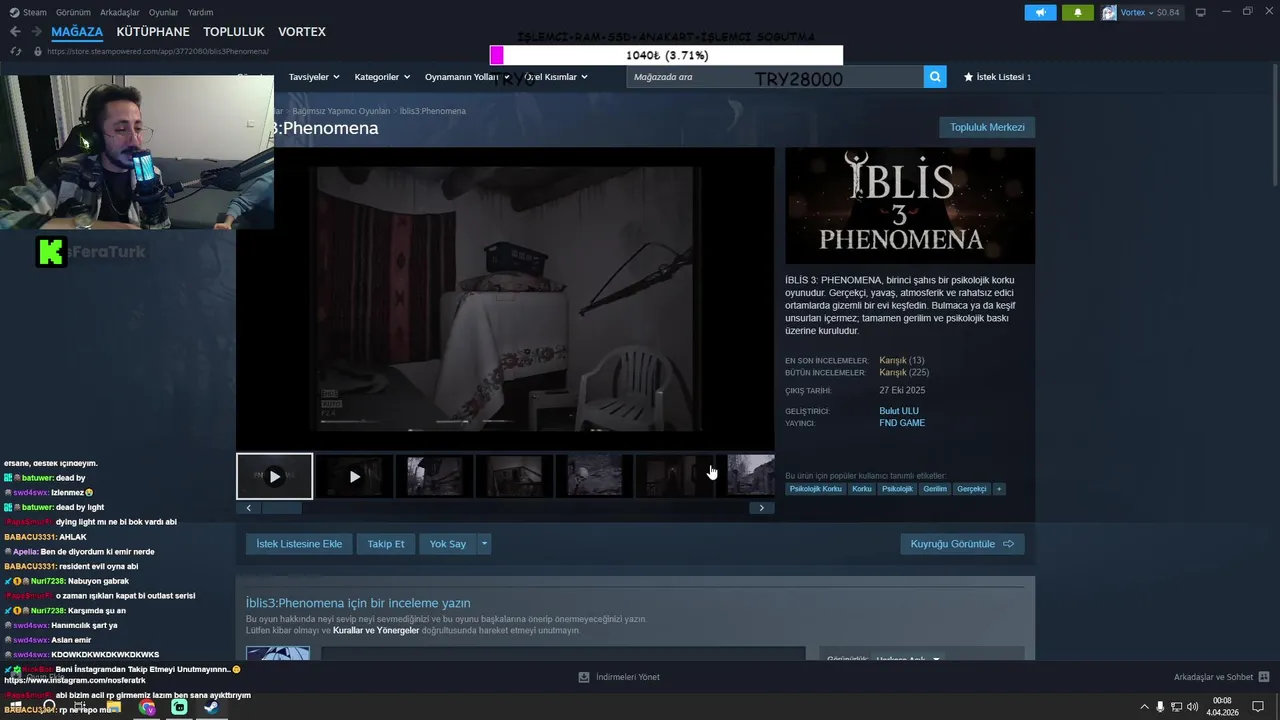
Task: Open Friends and Chat grid icon
Action: (1264, 677)
